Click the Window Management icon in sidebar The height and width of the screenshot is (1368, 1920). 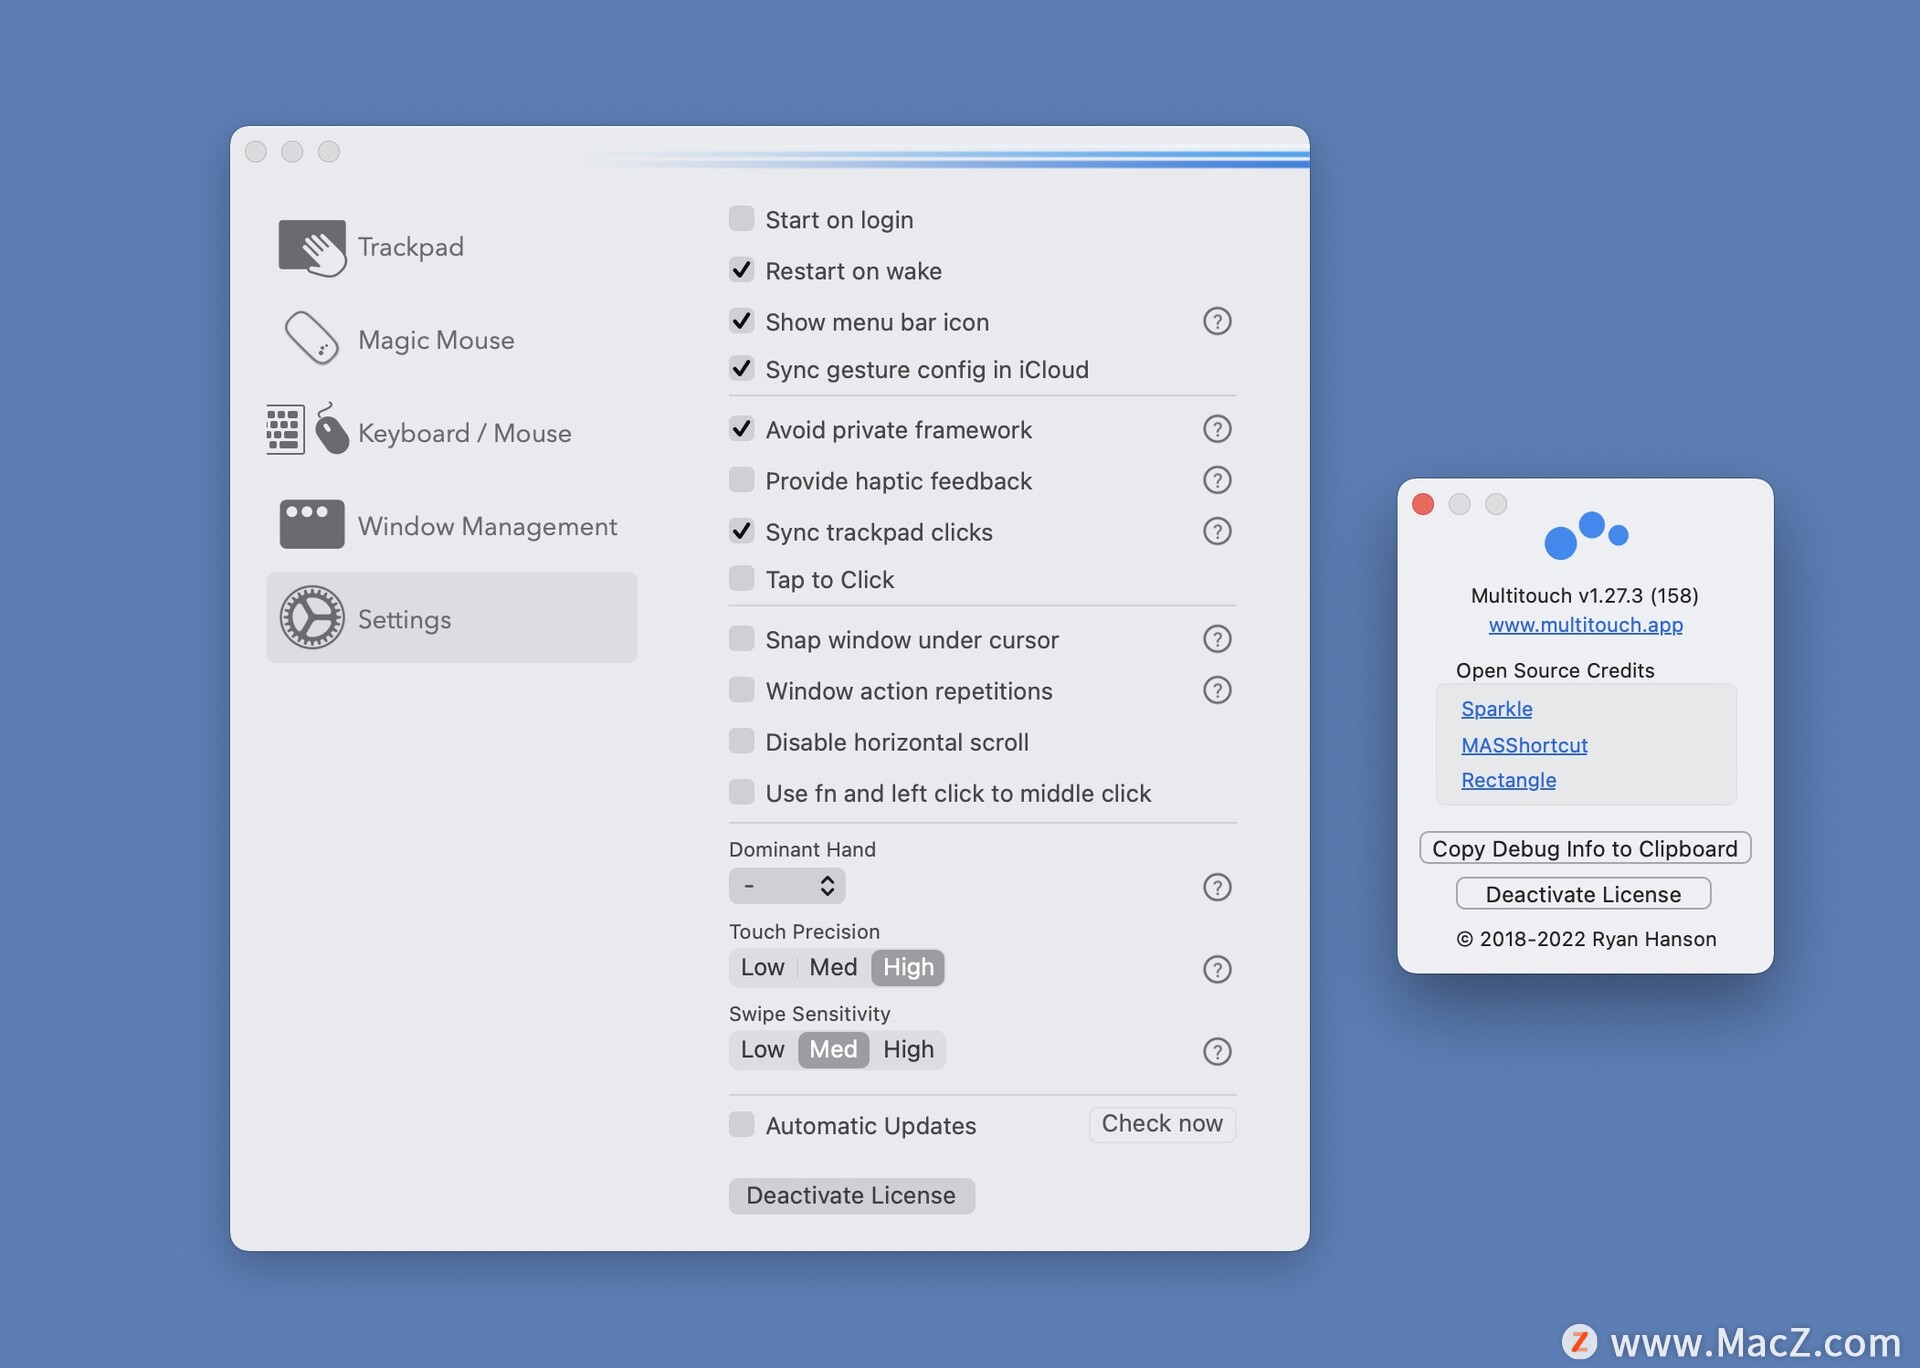(312, 524)
